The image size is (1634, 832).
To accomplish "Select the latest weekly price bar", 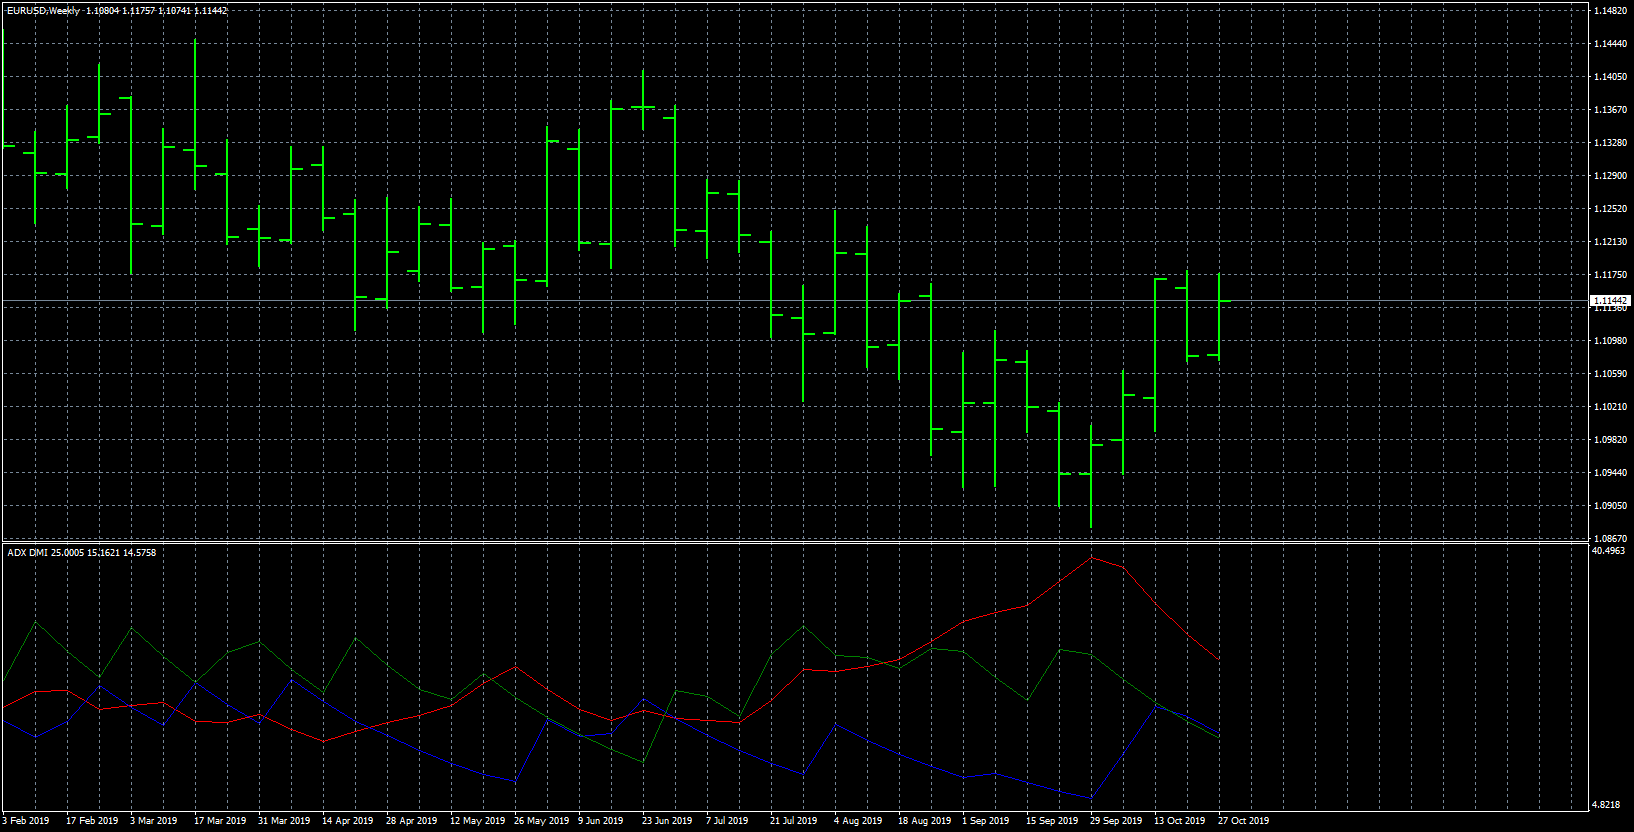I will pyautogui.click(x=1219, y=317).
